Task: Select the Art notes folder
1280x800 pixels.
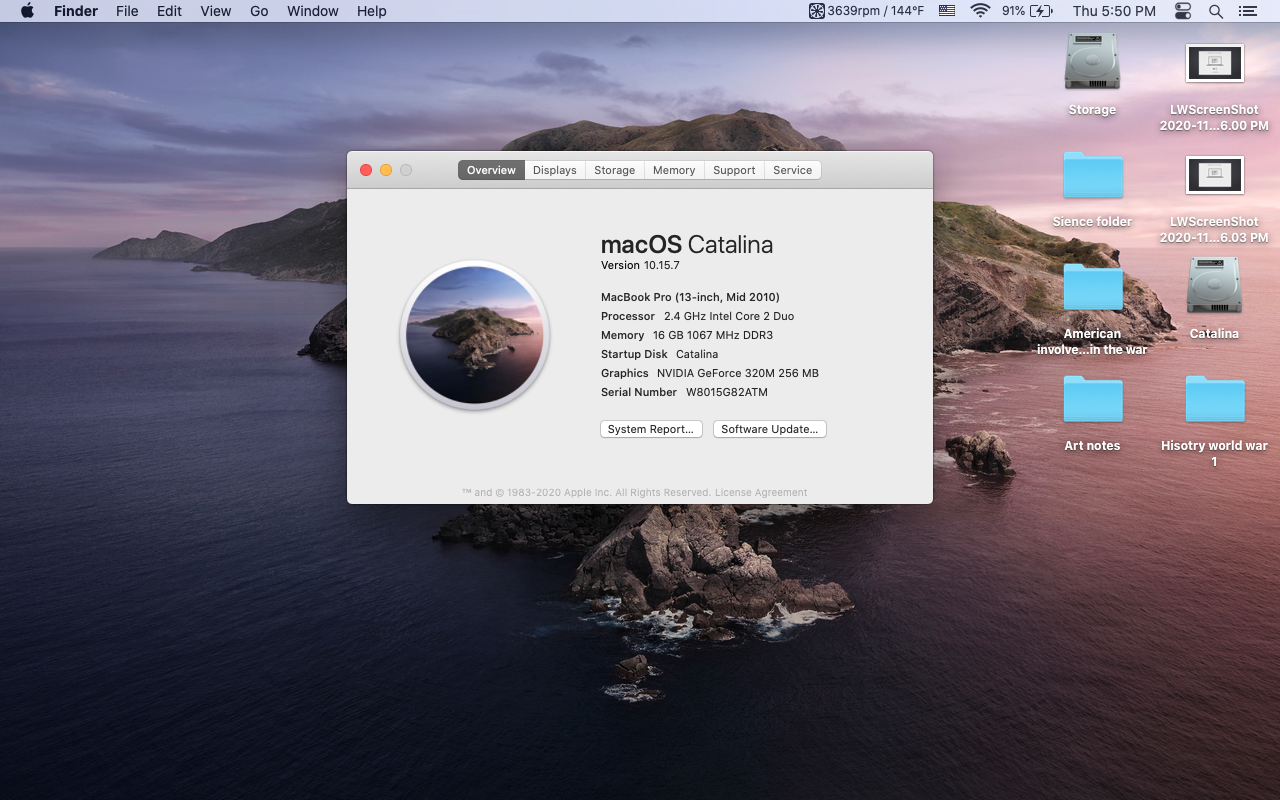Action: [x=1092, y=399]
